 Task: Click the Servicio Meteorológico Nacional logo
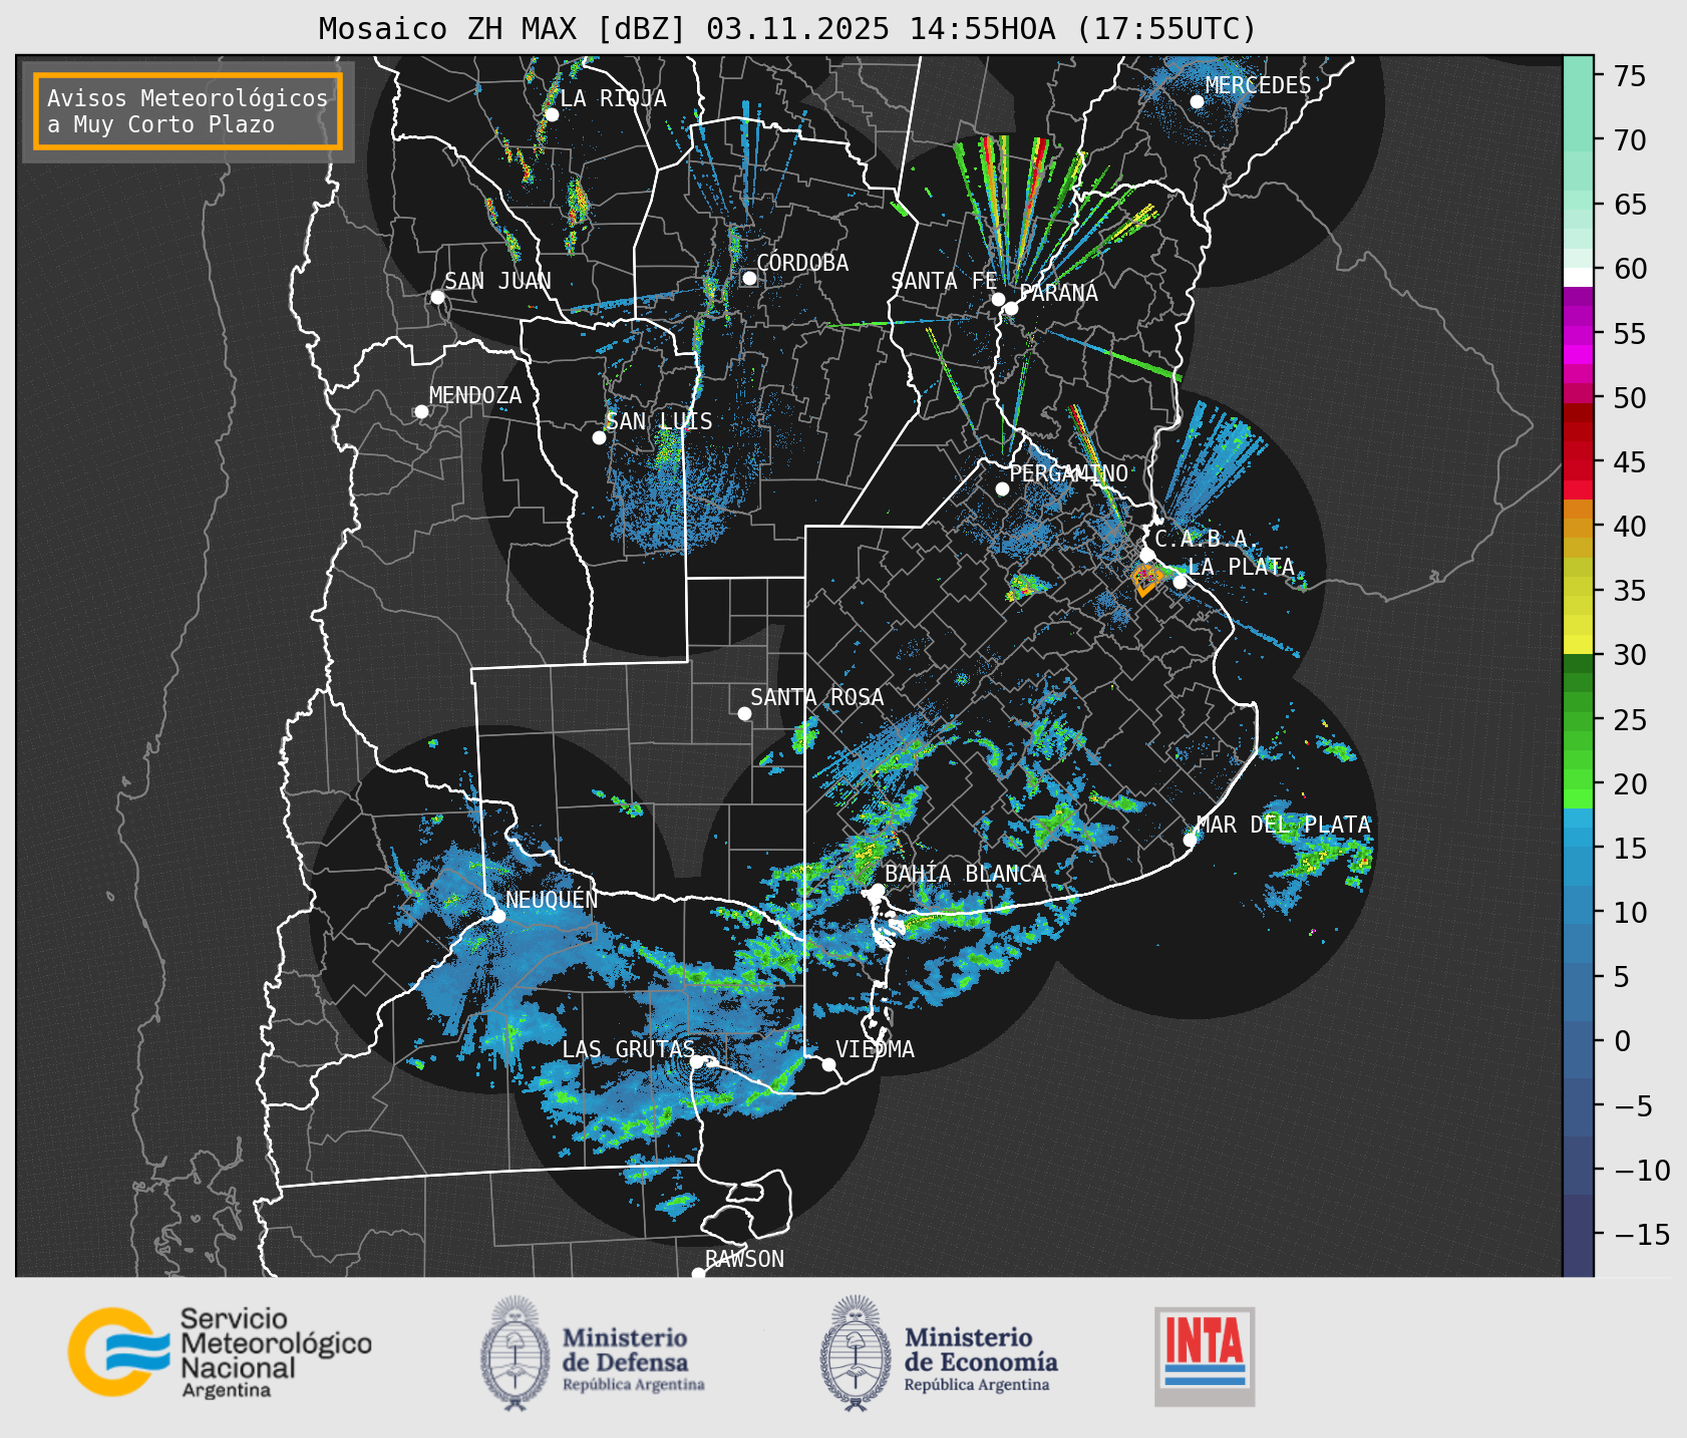(219, 1353)
